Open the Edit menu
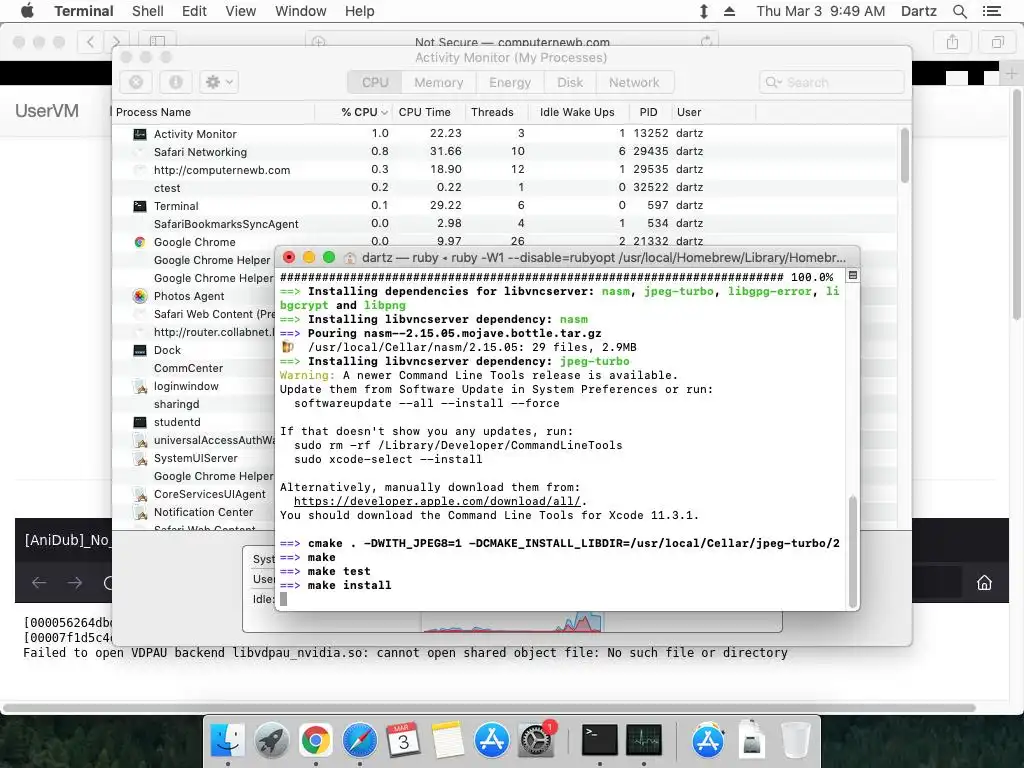This screenshot has height=768, width=1024. coord(194,11)
